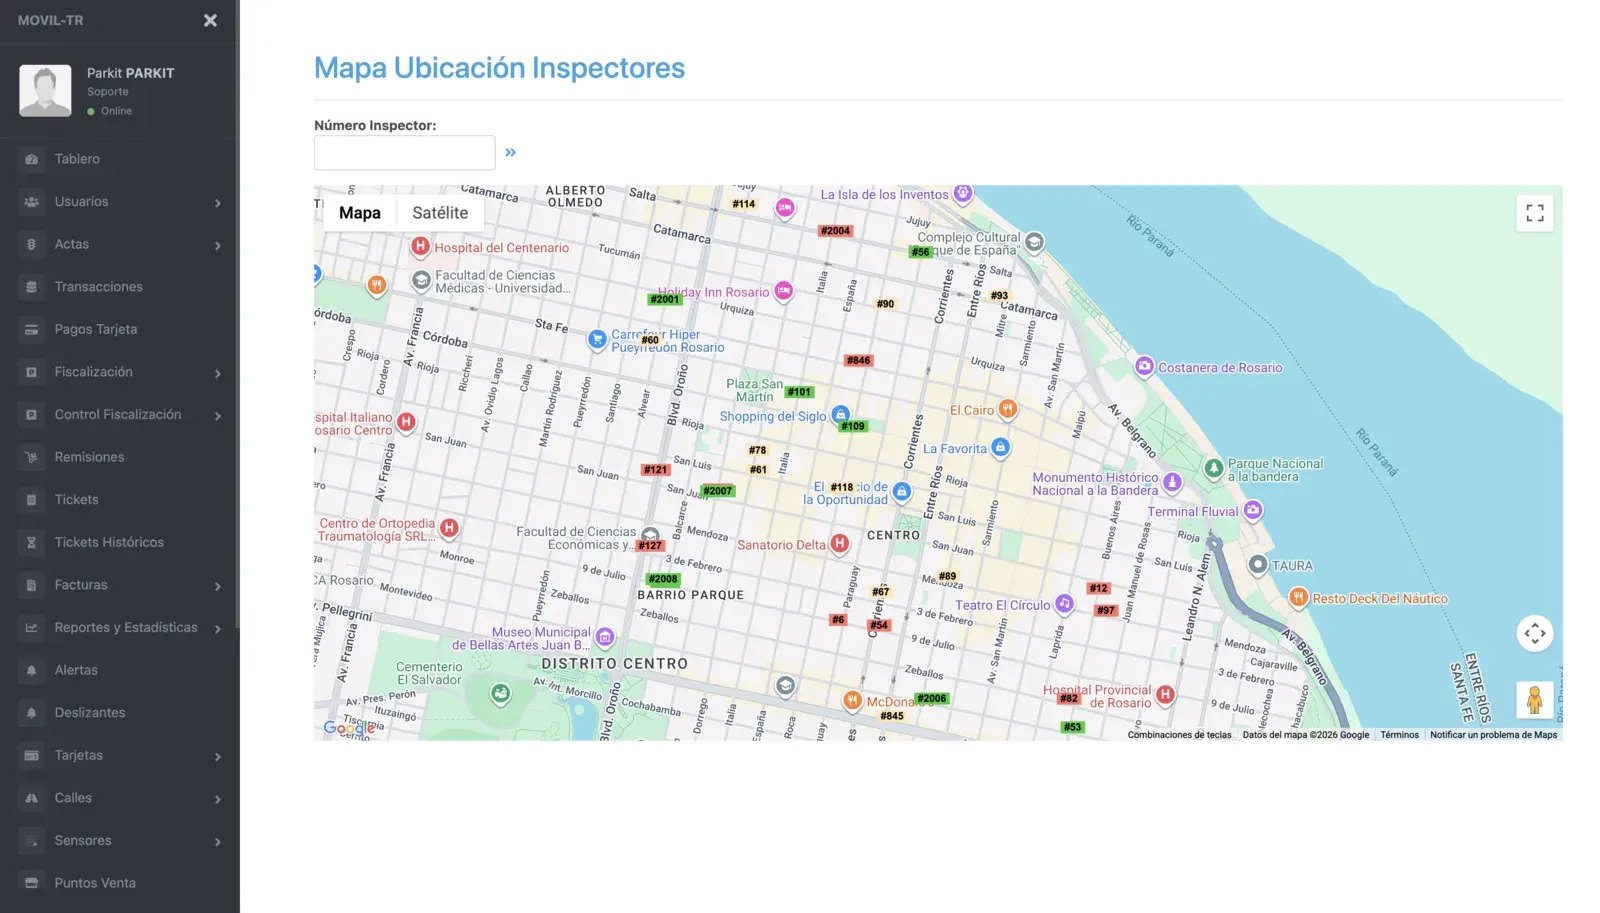Toggle fullscreen map view
This screenshot has width=1600, height=913.
click(x=1535, y=213)
